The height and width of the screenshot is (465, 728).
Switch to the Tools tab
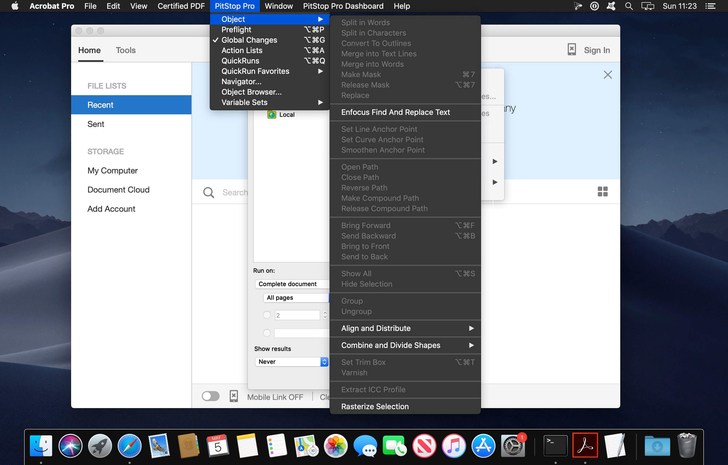coord(126,50)
